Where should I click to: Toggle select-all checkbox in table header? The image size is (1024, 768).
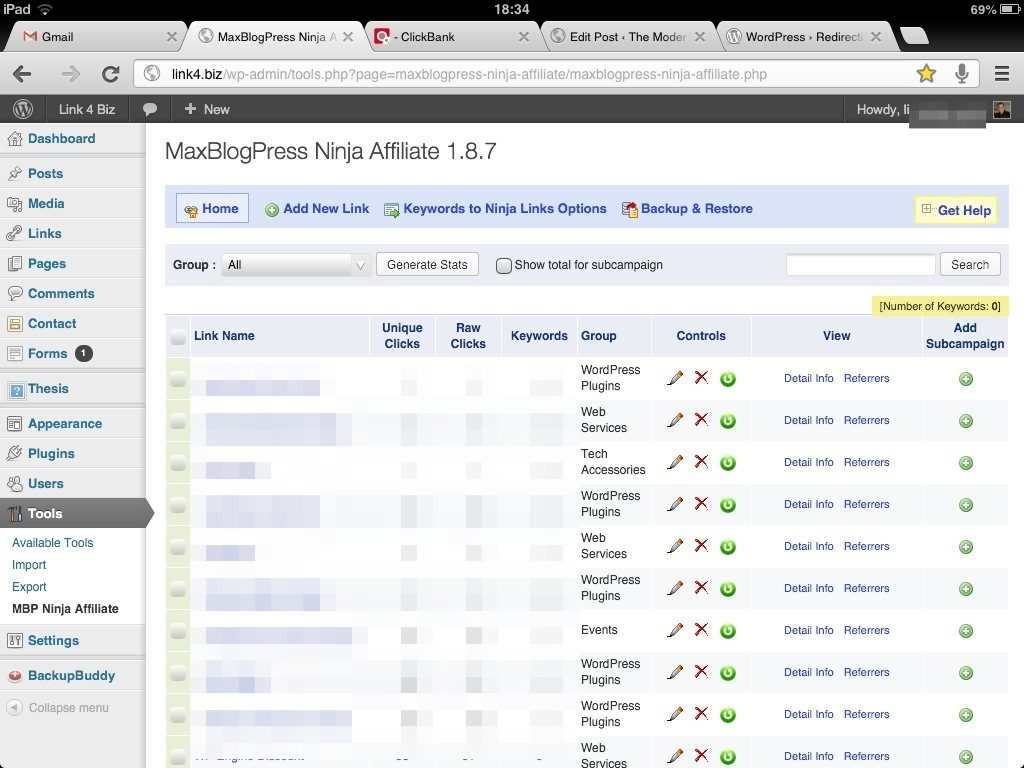[178, 337]
